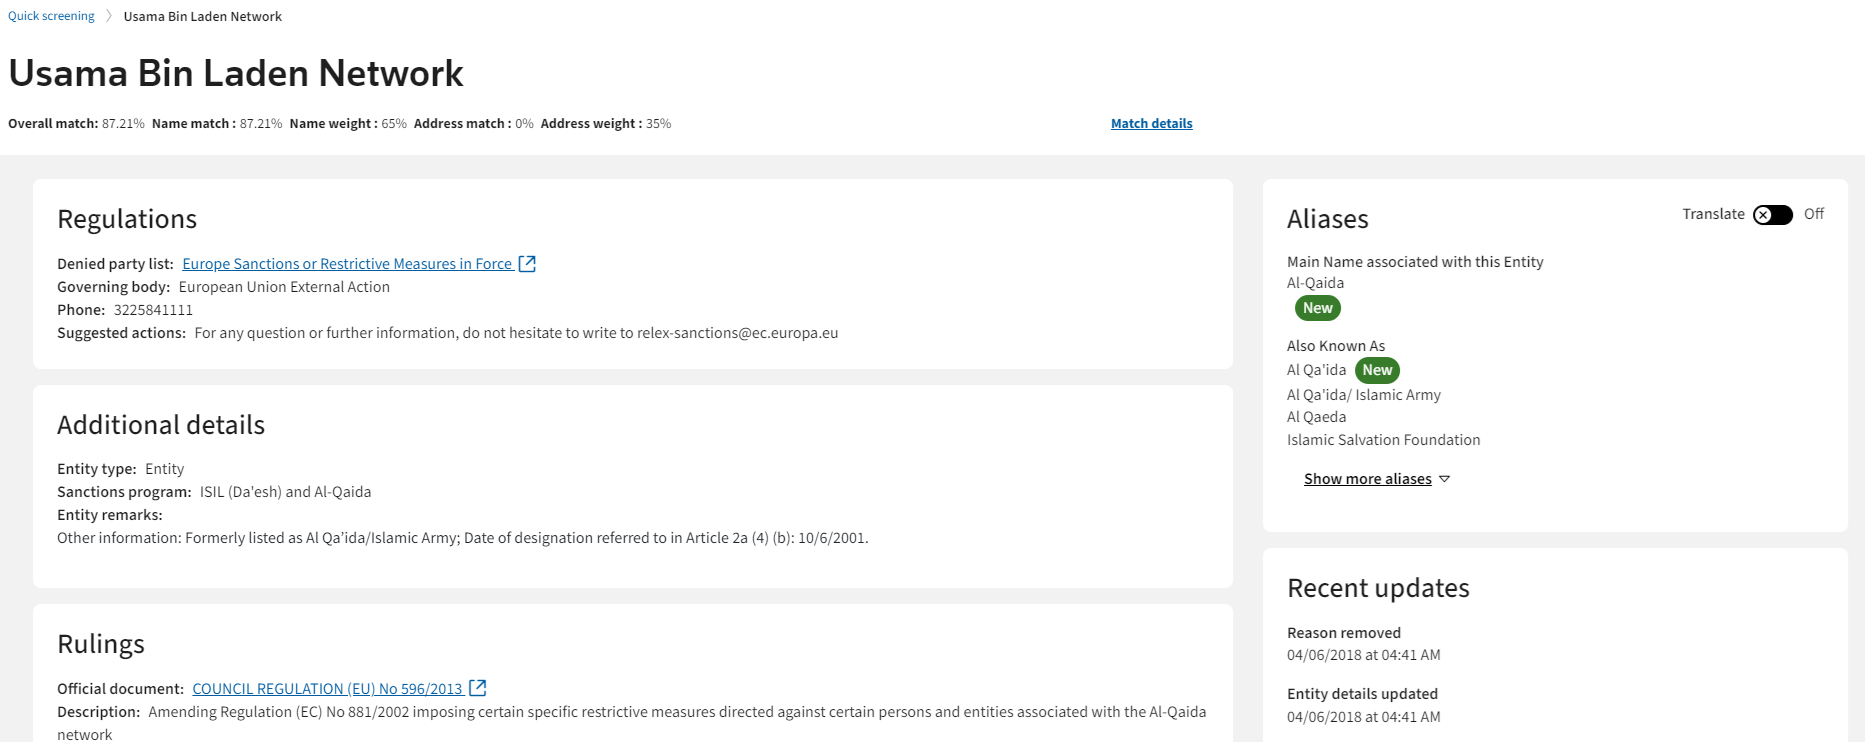
Task: Click the breadcrumb chevron separator
Action: pos(109,16)
